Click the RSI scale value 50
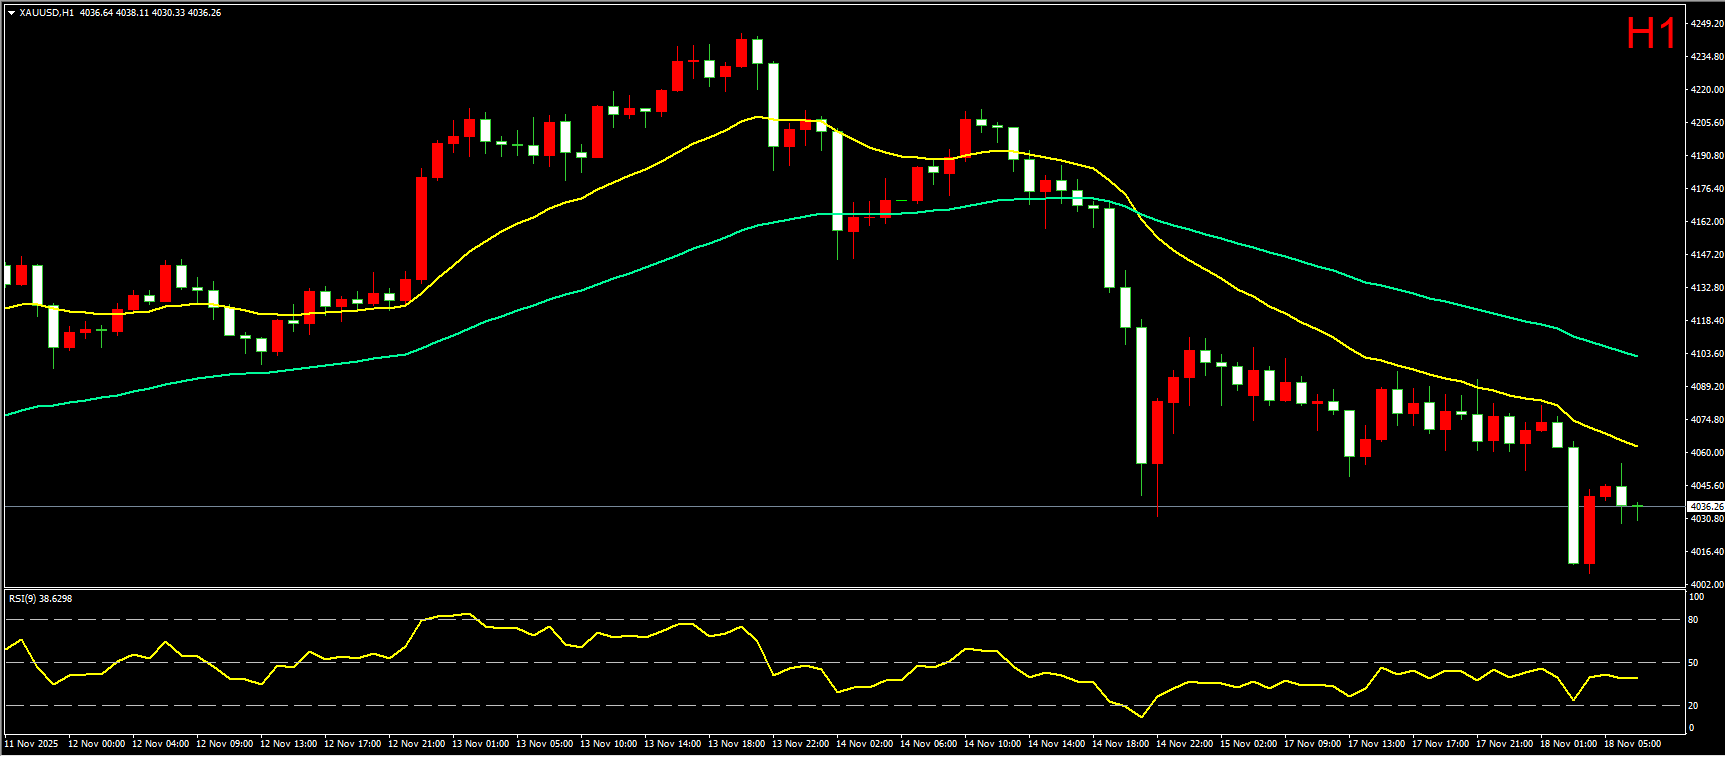Viewport: 1725px width, 757px height. (1693, 663)
